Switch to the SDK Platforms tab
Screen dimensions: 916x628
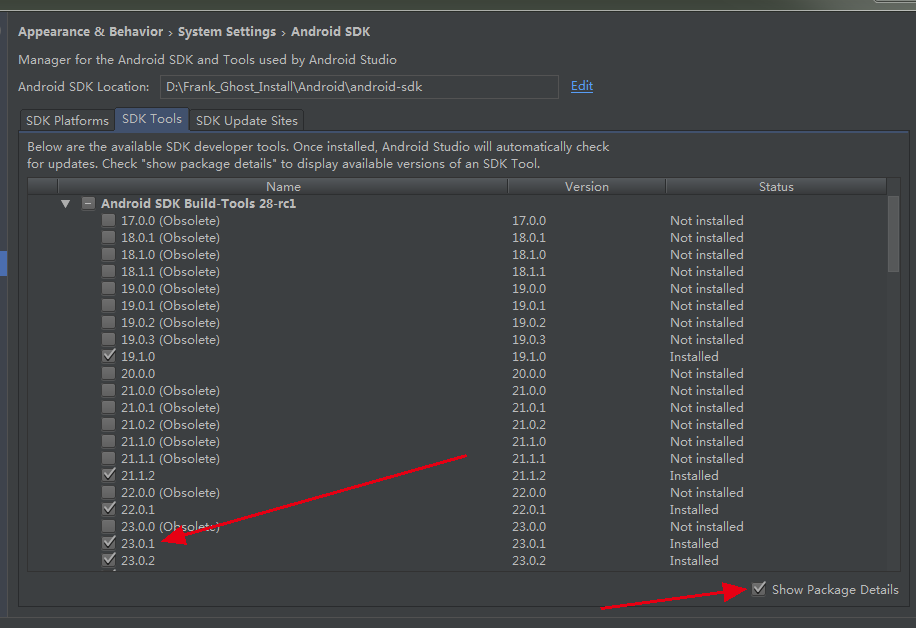coord(67,120)
